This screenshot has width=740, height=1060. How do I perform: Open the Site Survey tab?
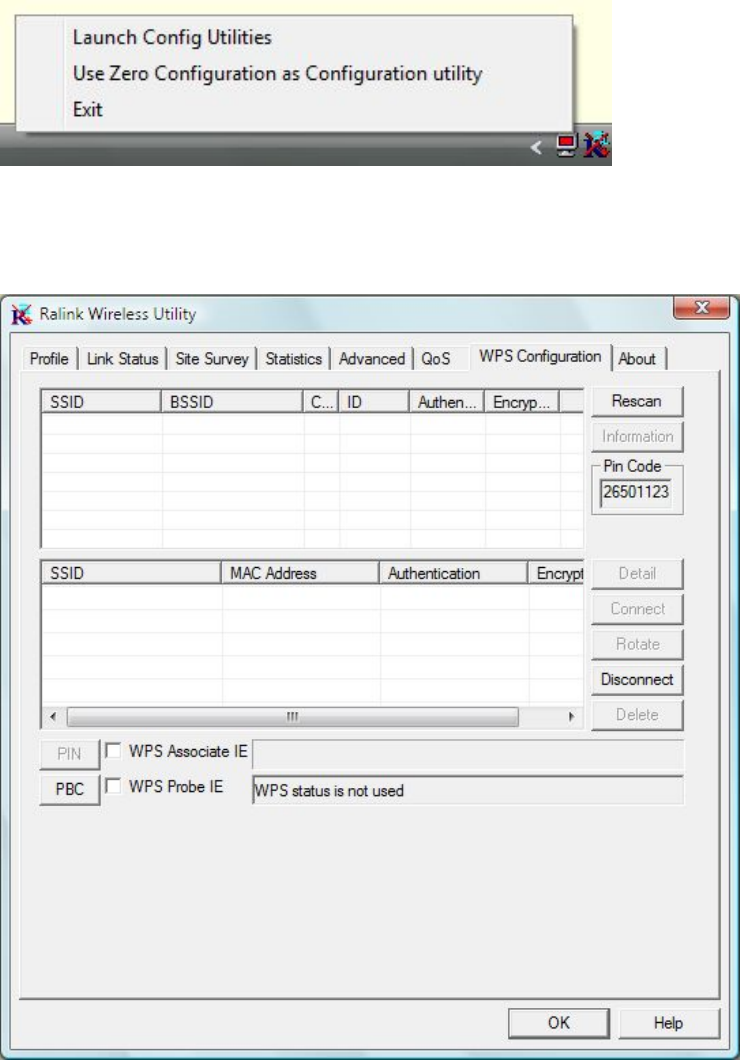tap(212, 358)
